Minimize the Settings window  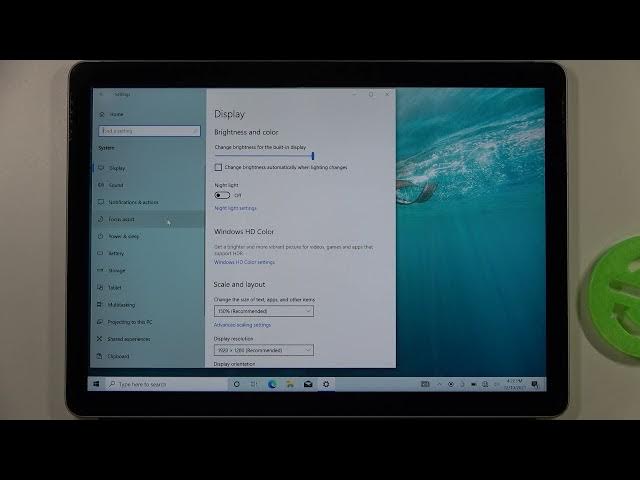(354, 94)
